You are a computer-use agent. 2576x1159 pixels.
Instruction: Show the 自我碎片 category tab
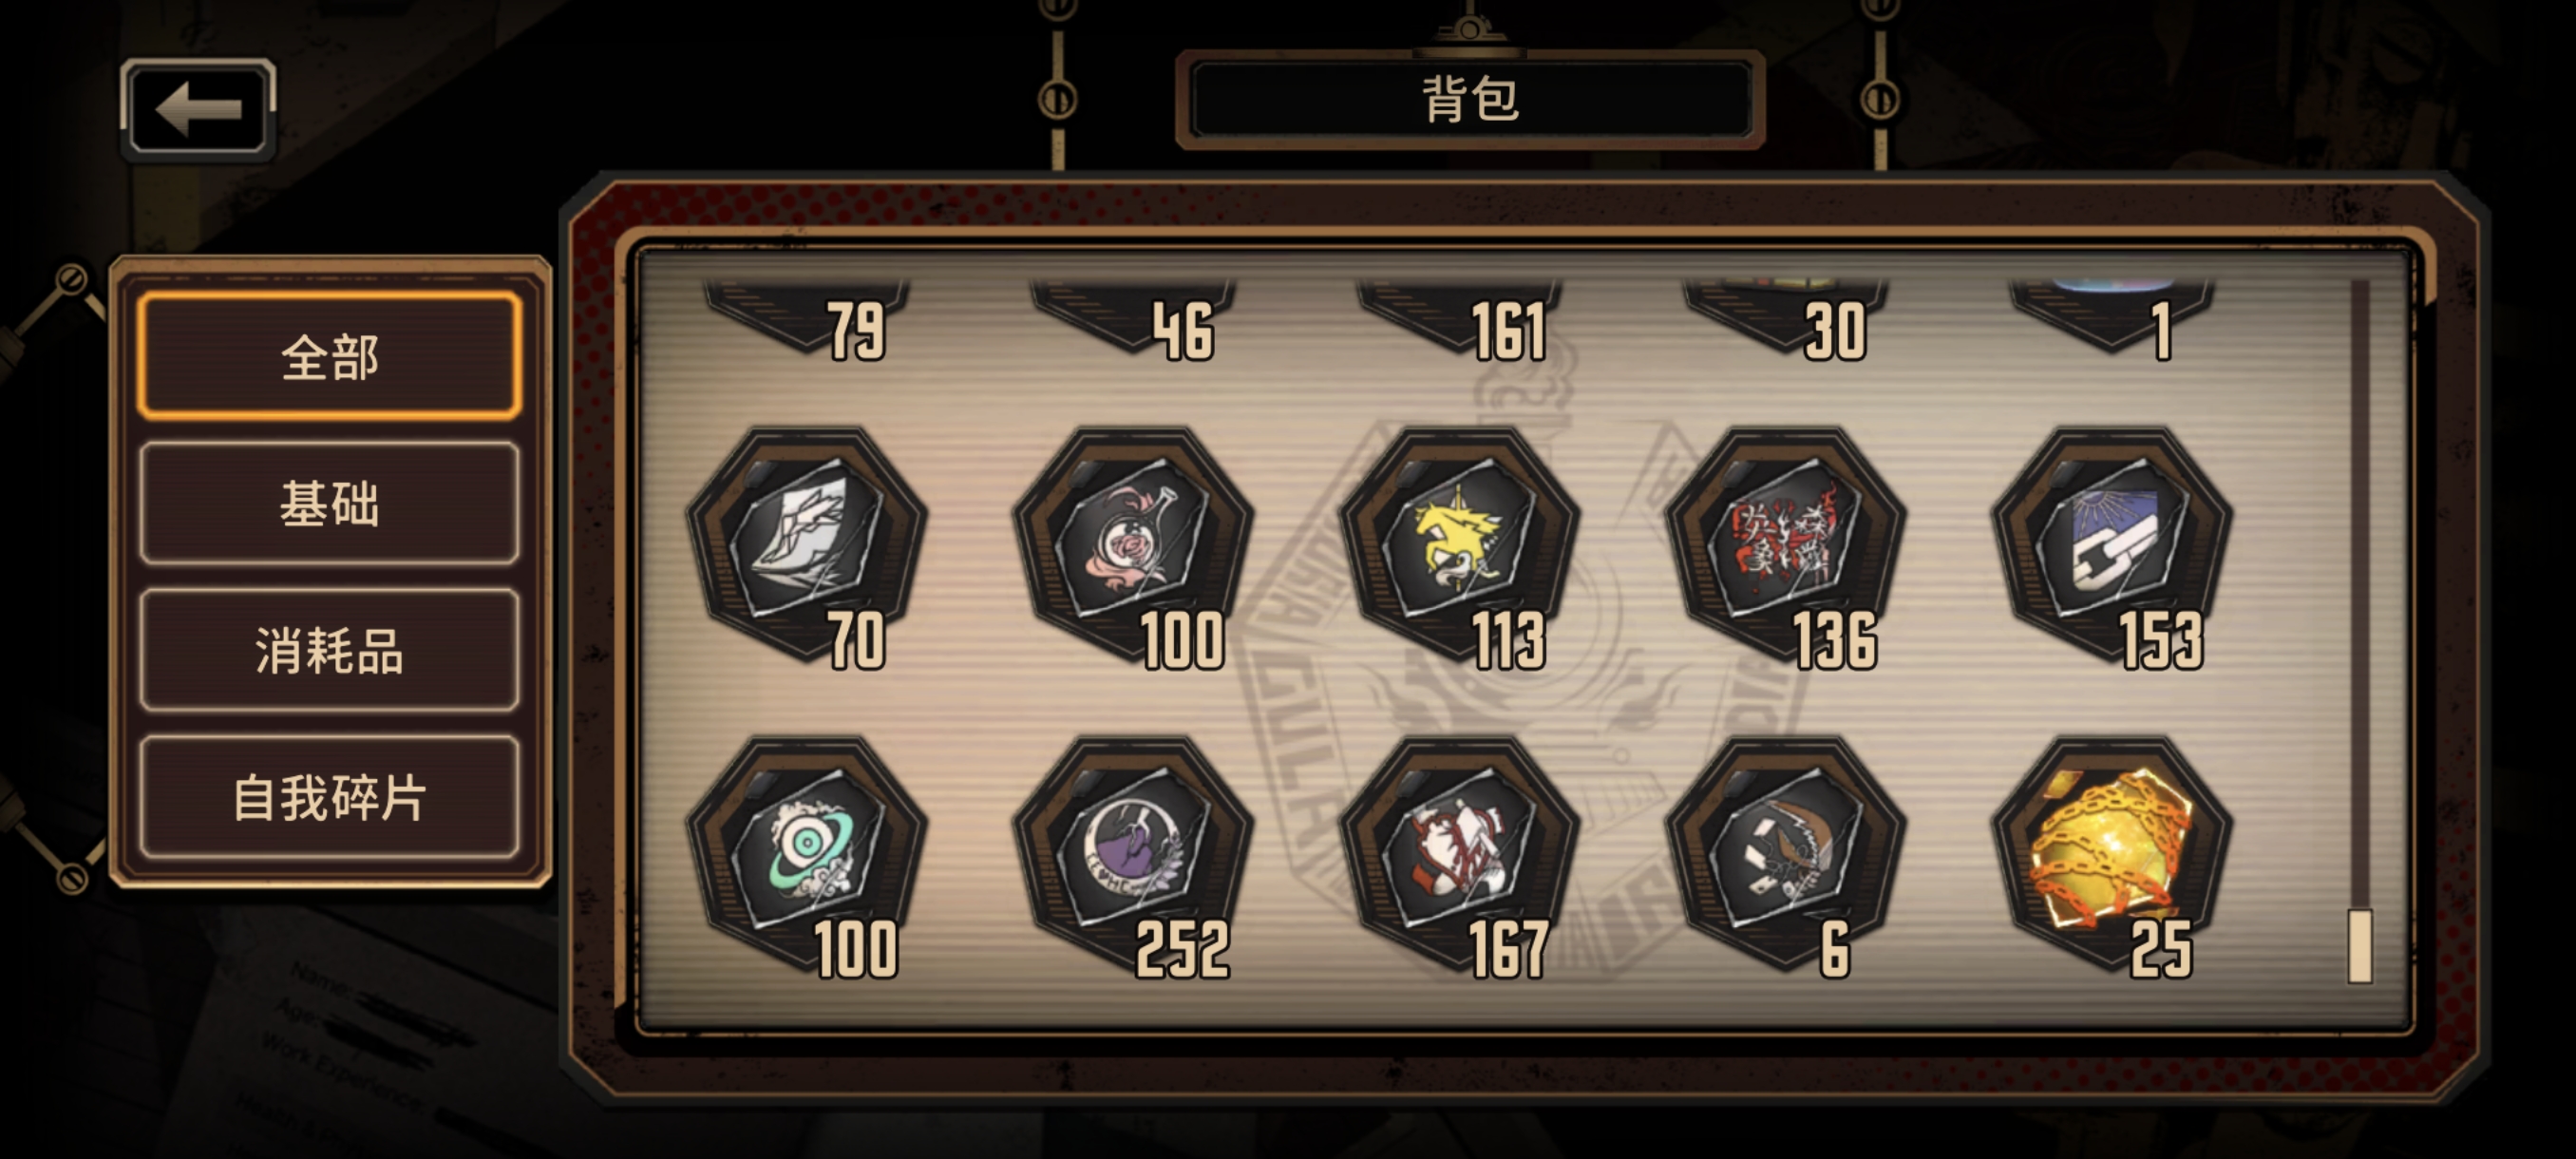point(330,797)
